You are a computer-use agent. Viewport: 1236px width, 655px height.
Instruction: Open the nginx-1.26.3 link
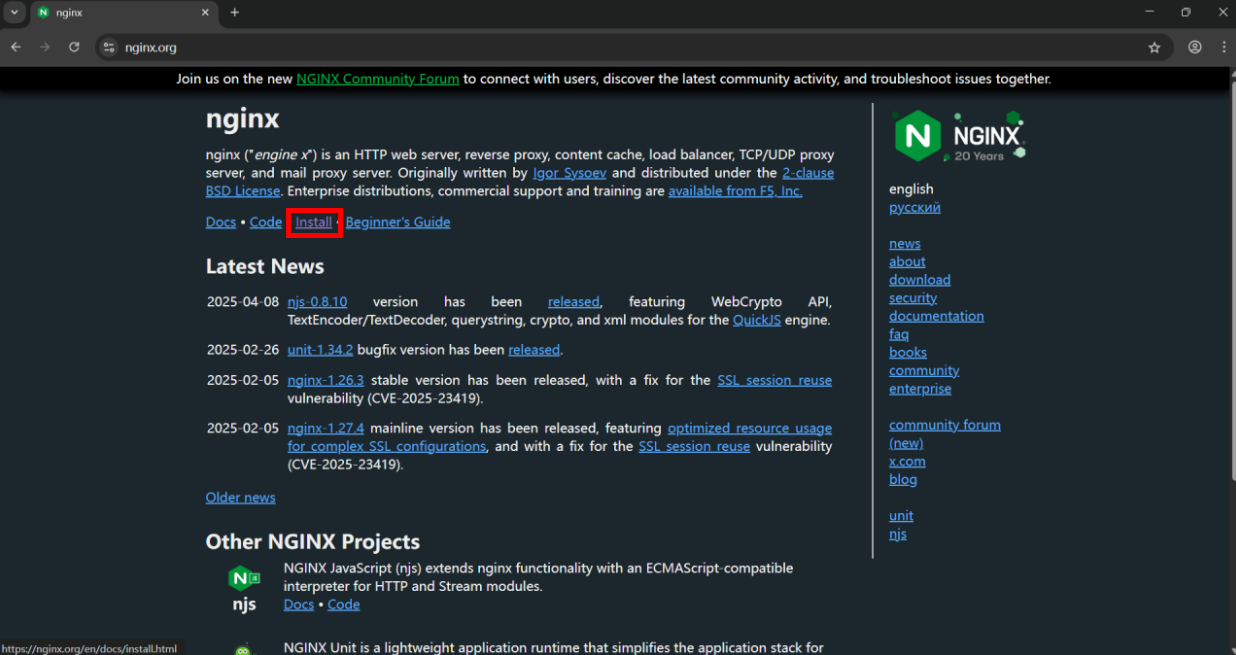(x=325, y=380)
